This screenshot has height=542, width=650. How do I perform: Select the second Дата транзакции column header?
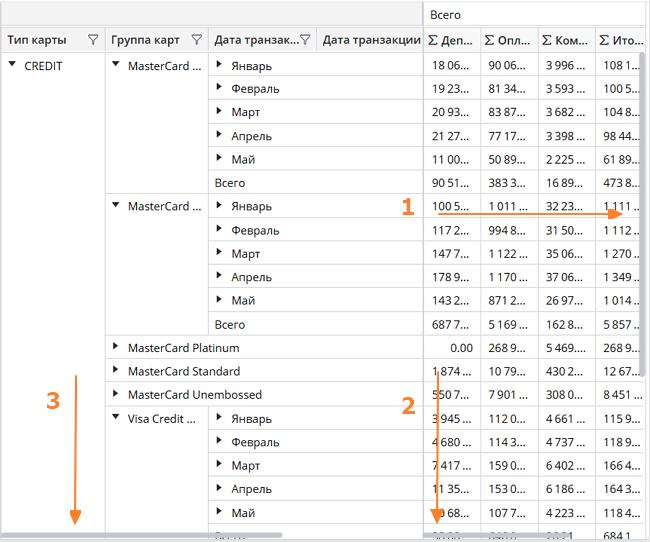click(x=371, y=41)
